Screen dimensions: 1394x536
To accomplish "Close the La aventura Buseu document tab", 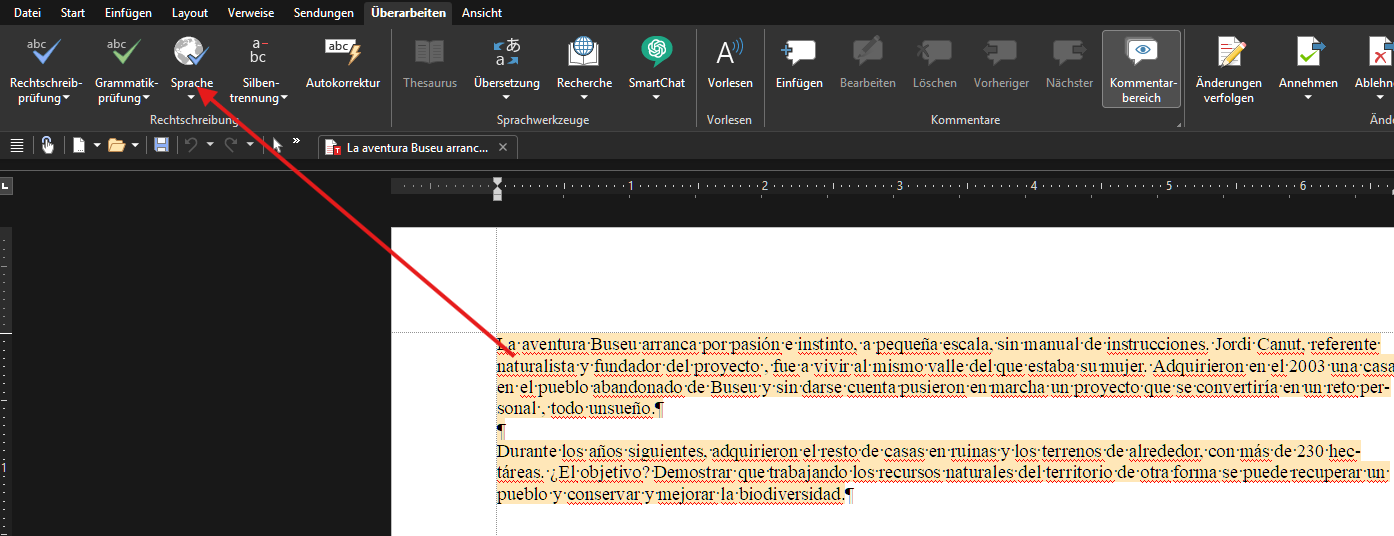I will 503,148.
